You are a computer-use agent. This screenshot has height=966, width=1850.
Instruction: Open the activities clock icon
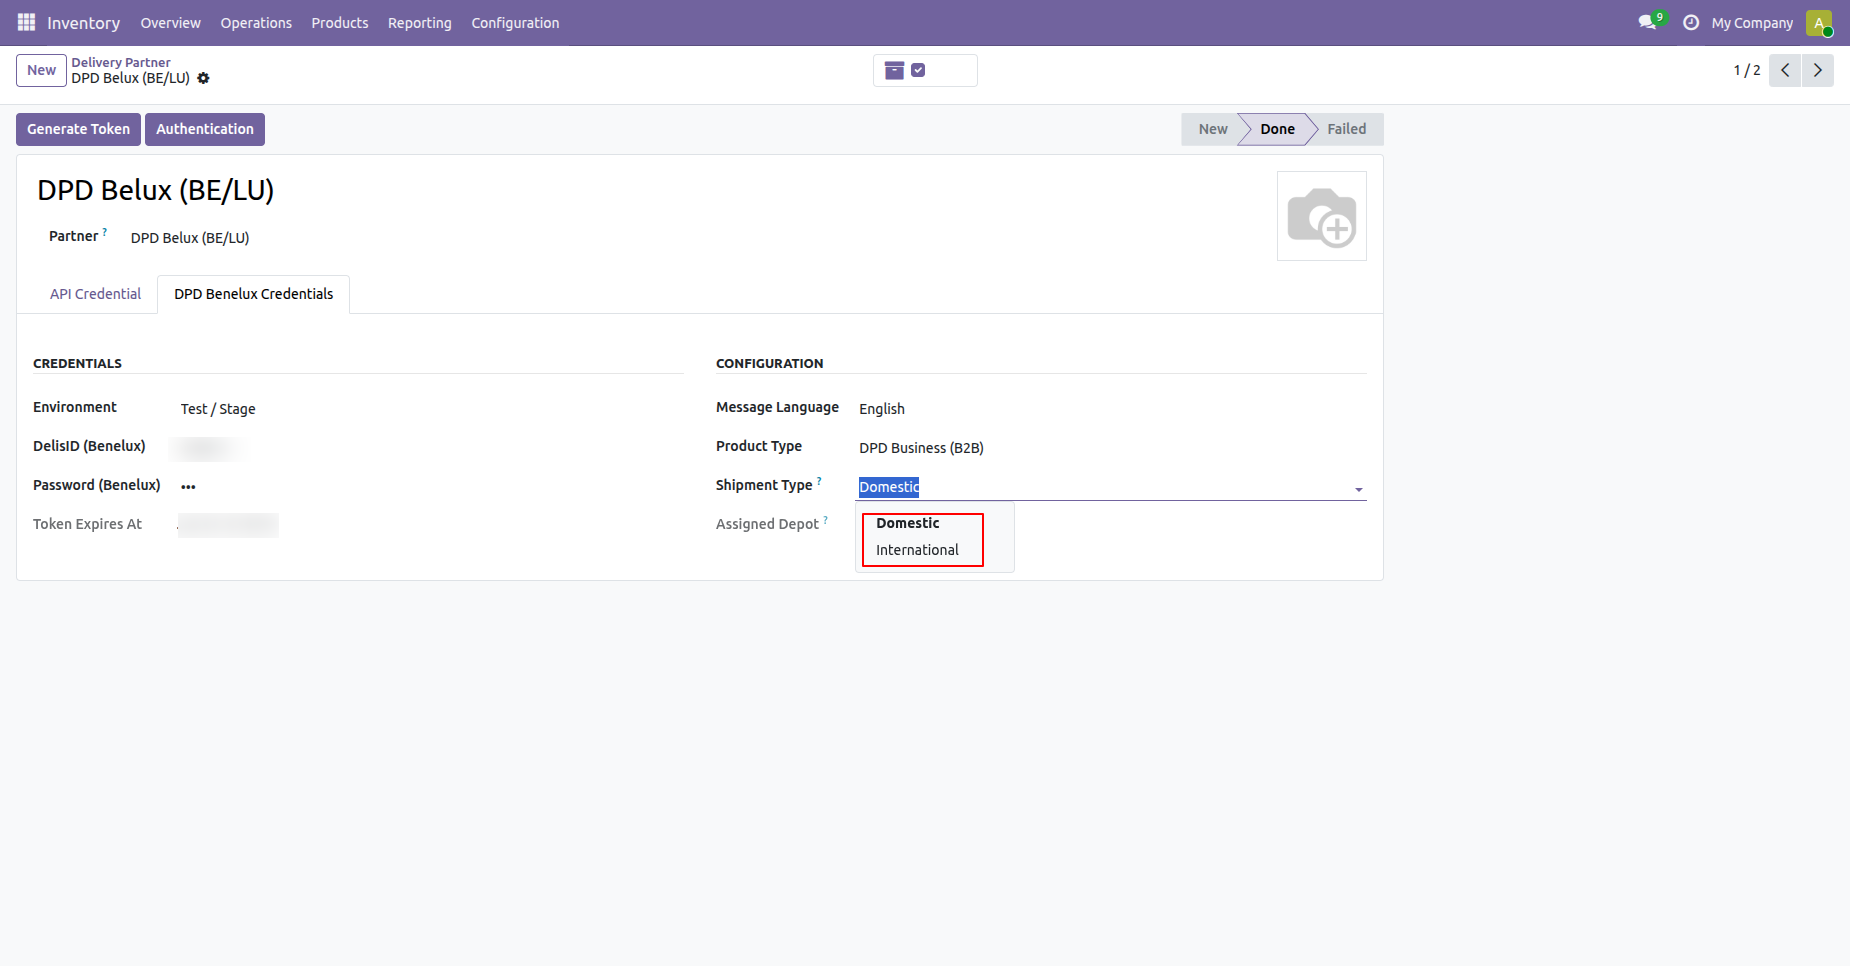pyautogui.click(x=1691, y=22)
